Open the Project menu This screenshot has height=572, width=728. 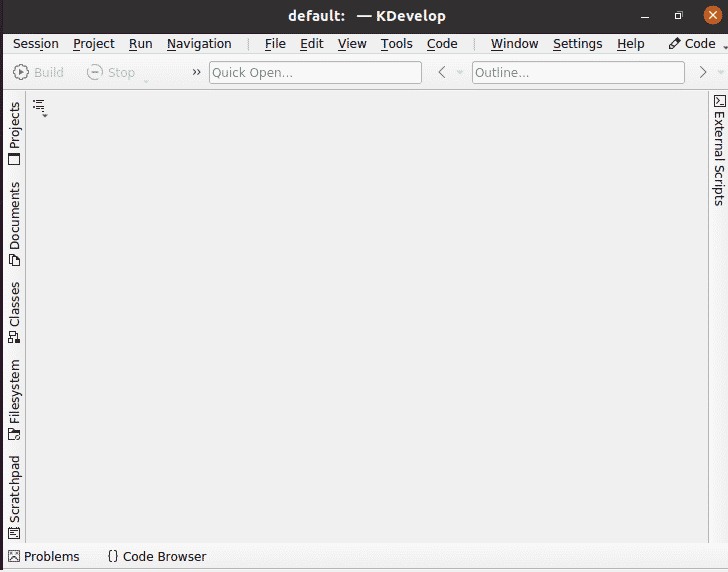93,44
